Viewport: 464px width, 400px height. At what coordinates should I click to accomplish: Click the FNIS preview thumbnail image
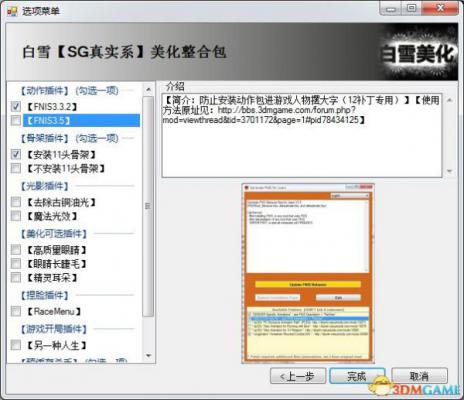tap(308, 273)
